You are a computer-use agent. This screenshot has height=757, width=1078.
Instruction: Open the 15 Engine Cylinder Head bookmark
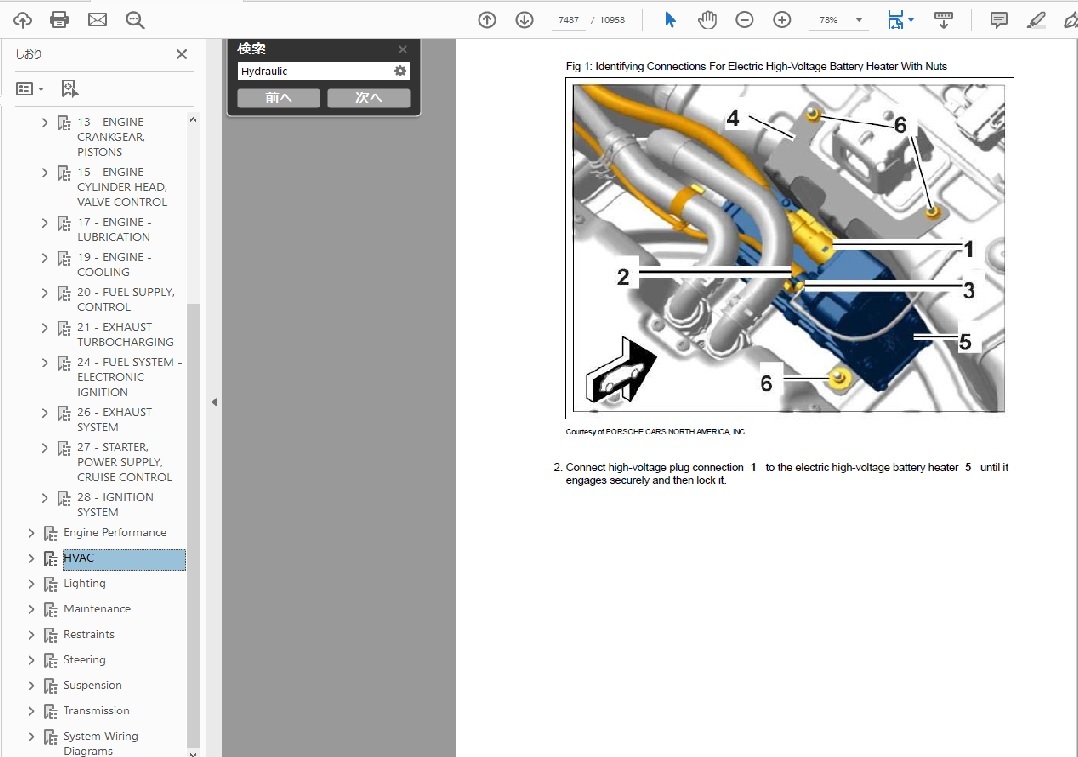coord(122,187)
